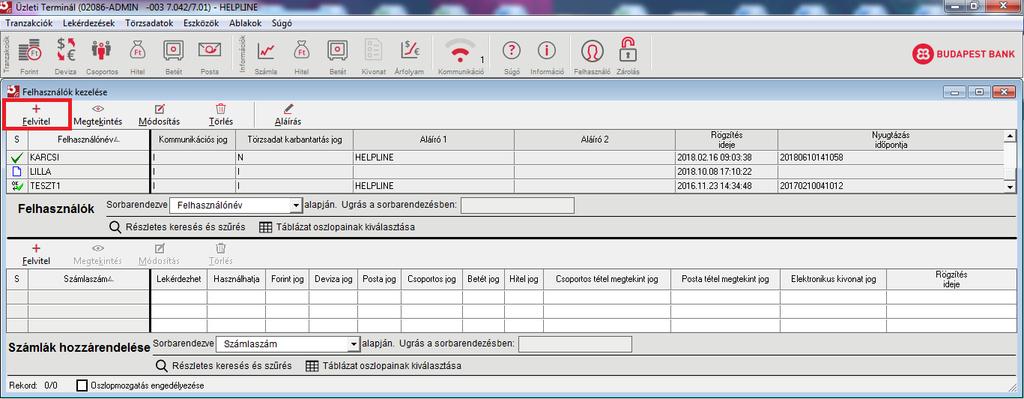Open the Információ info icon

click(x=547, y=56)
